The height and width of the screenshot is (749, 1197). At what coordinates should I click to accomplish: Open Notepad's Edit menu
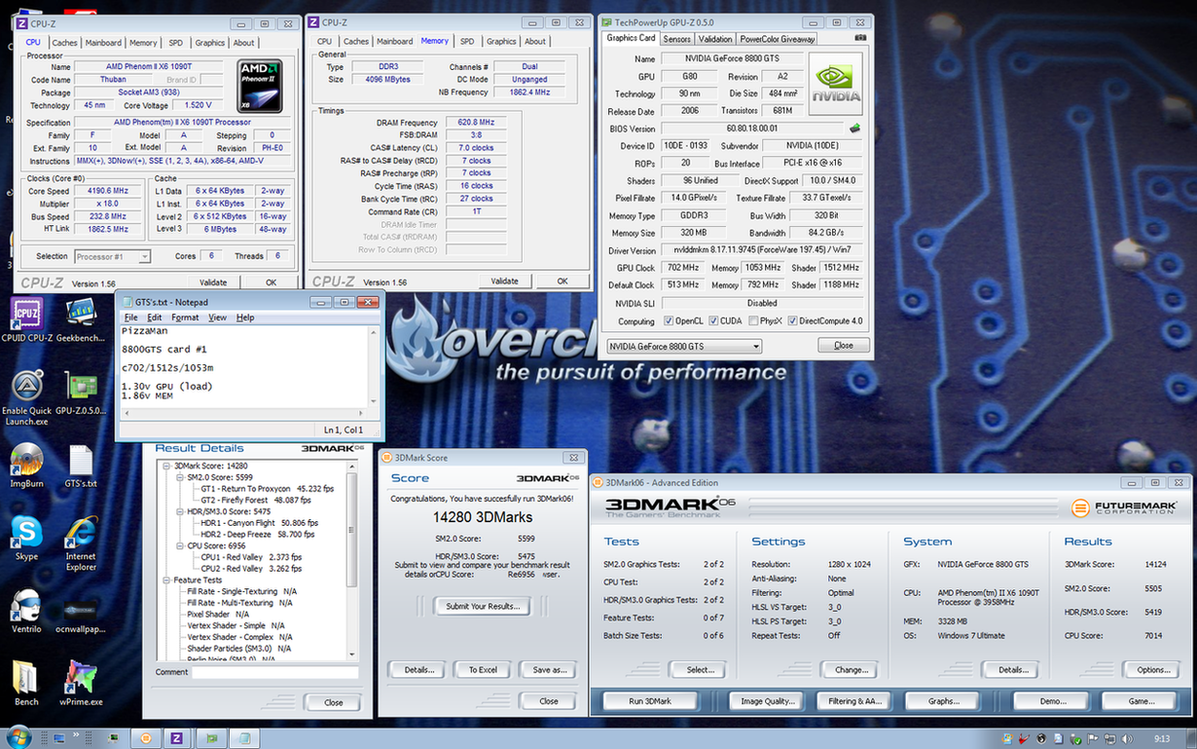pyautogui.click(x=154, y=318)
